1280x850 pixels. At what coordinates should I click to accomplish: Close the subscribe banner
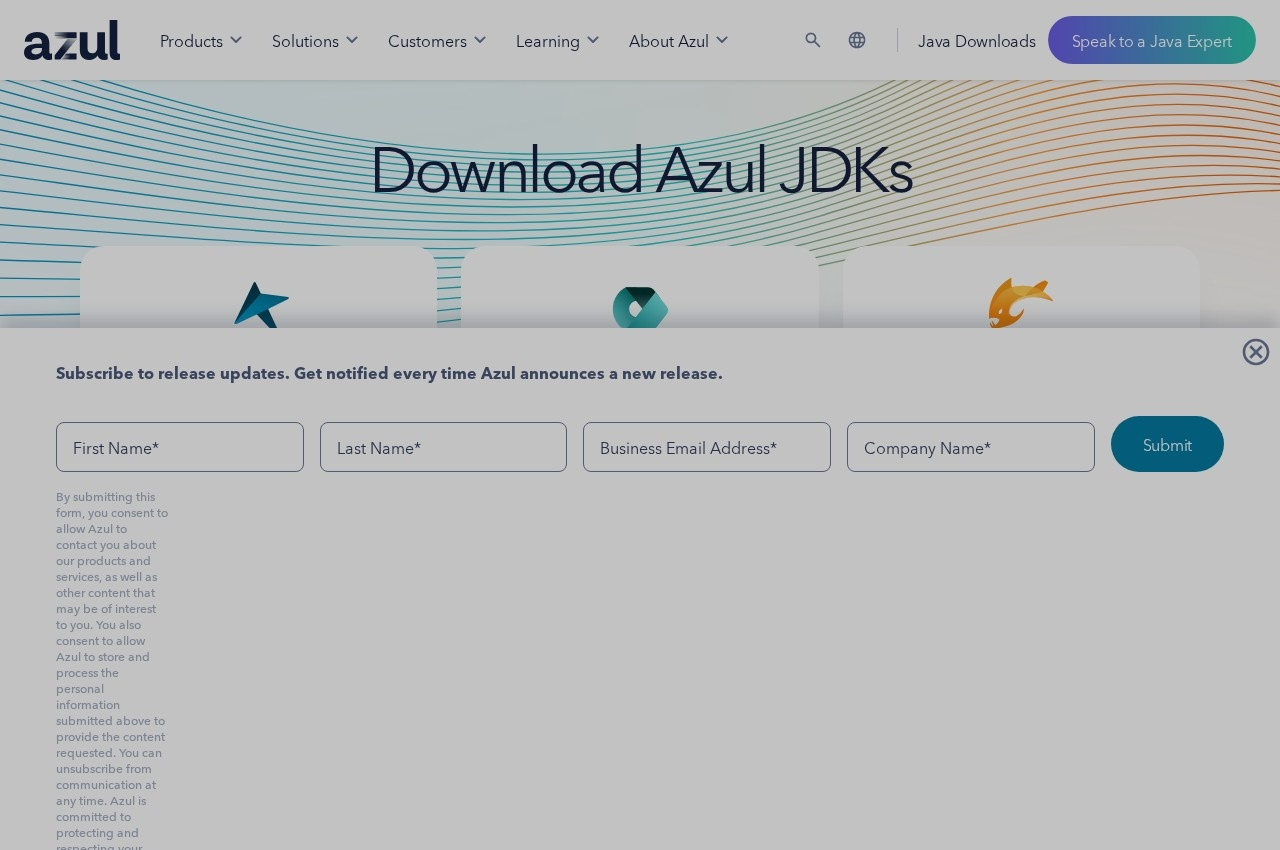point(1256,352)
